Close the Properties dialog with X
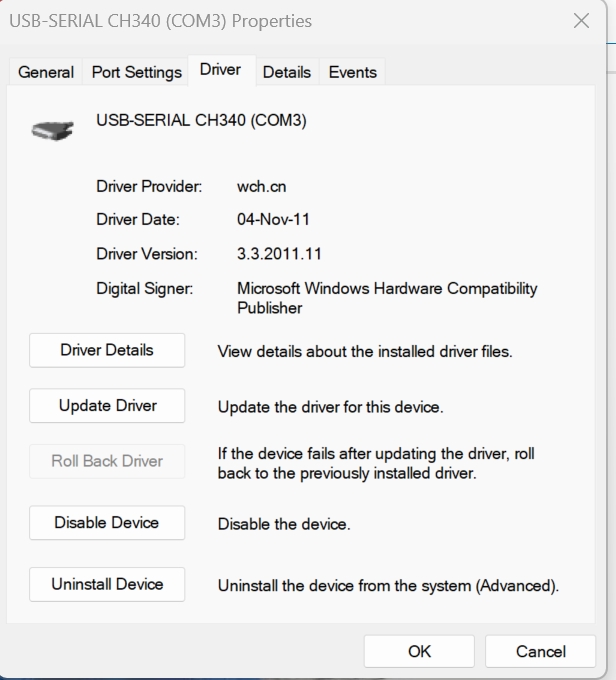This screenshot has width=616, height=680. point(581,21)
